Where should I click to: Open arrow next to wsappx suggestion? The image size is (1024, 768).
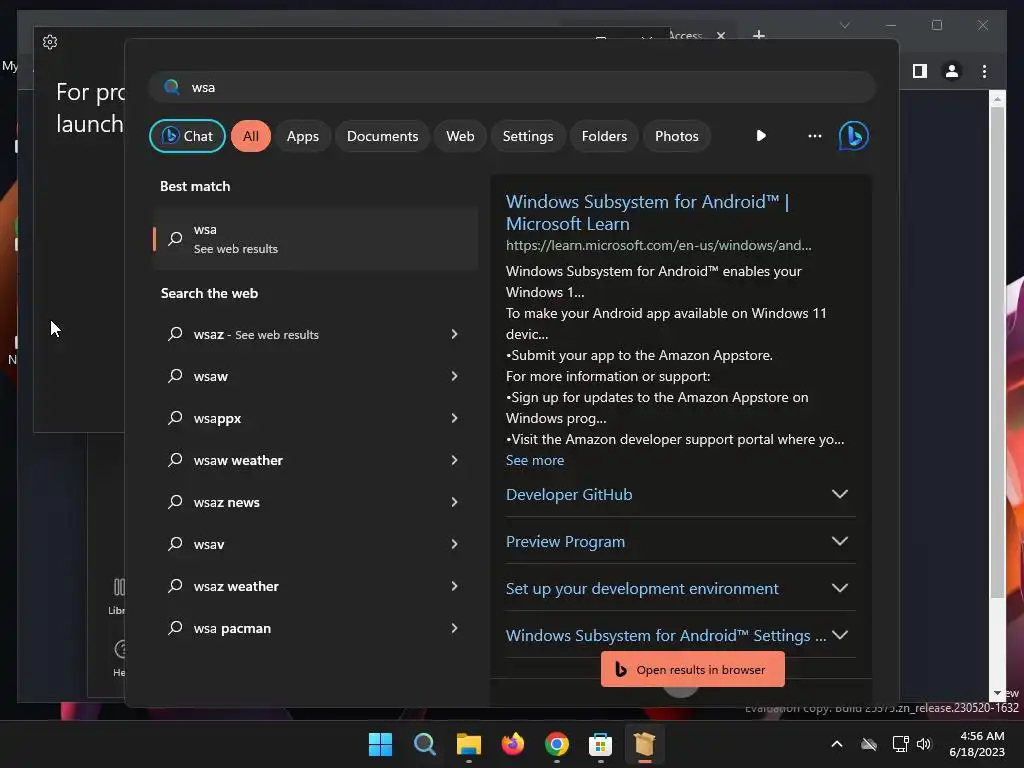(x=455, y=418)
